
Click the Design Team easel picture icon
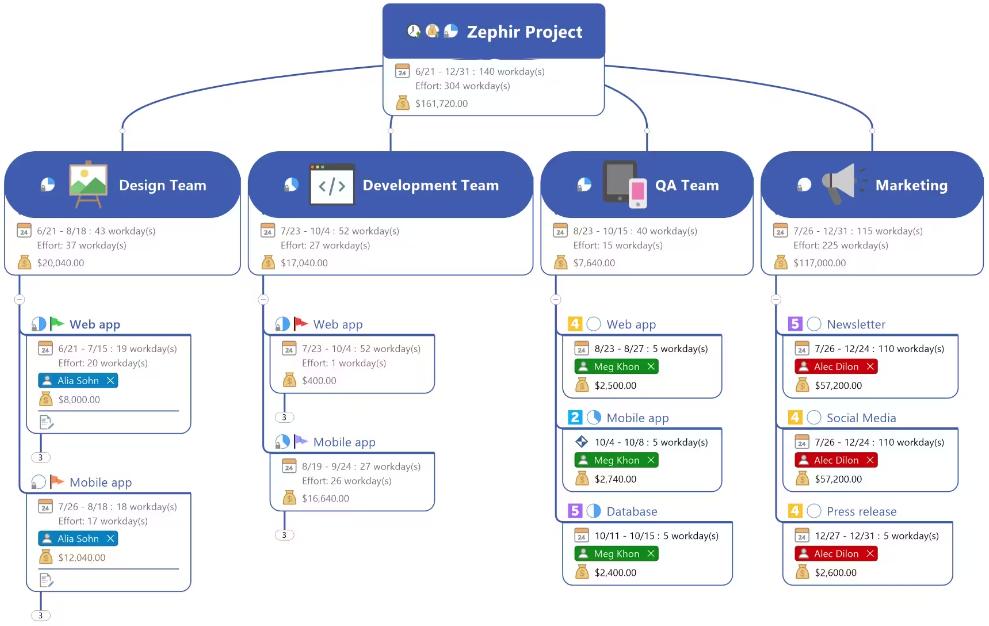pos(88,184)
